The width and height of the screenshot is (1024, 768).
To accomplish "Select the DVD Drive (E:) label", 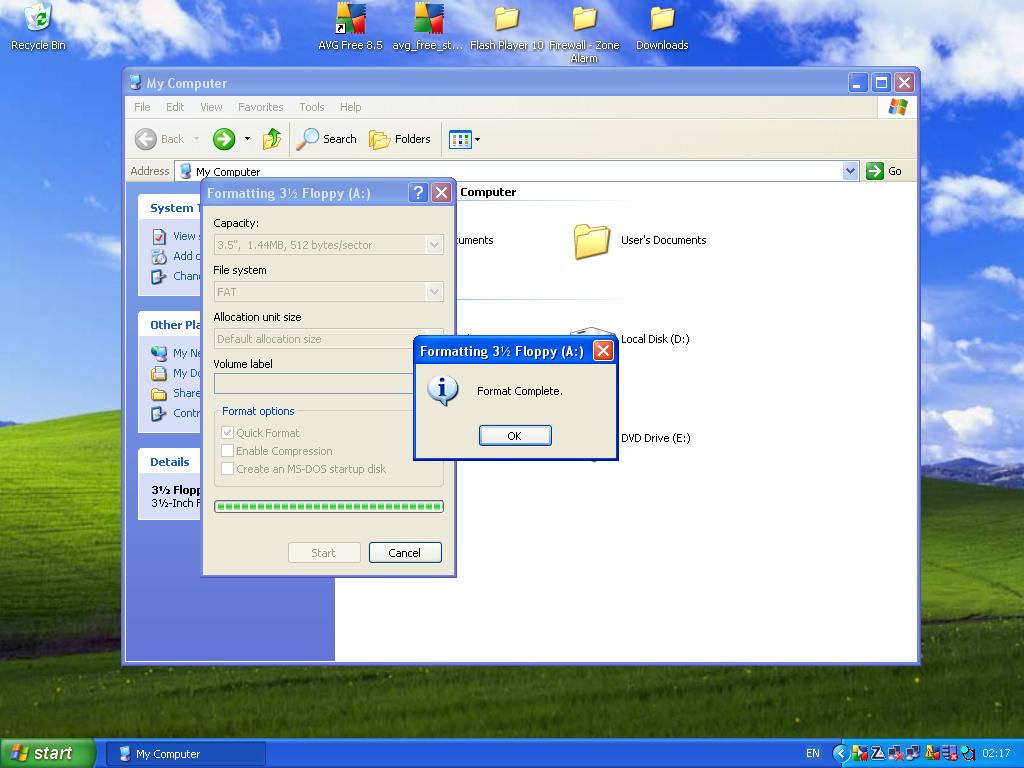I will [655, 438].
